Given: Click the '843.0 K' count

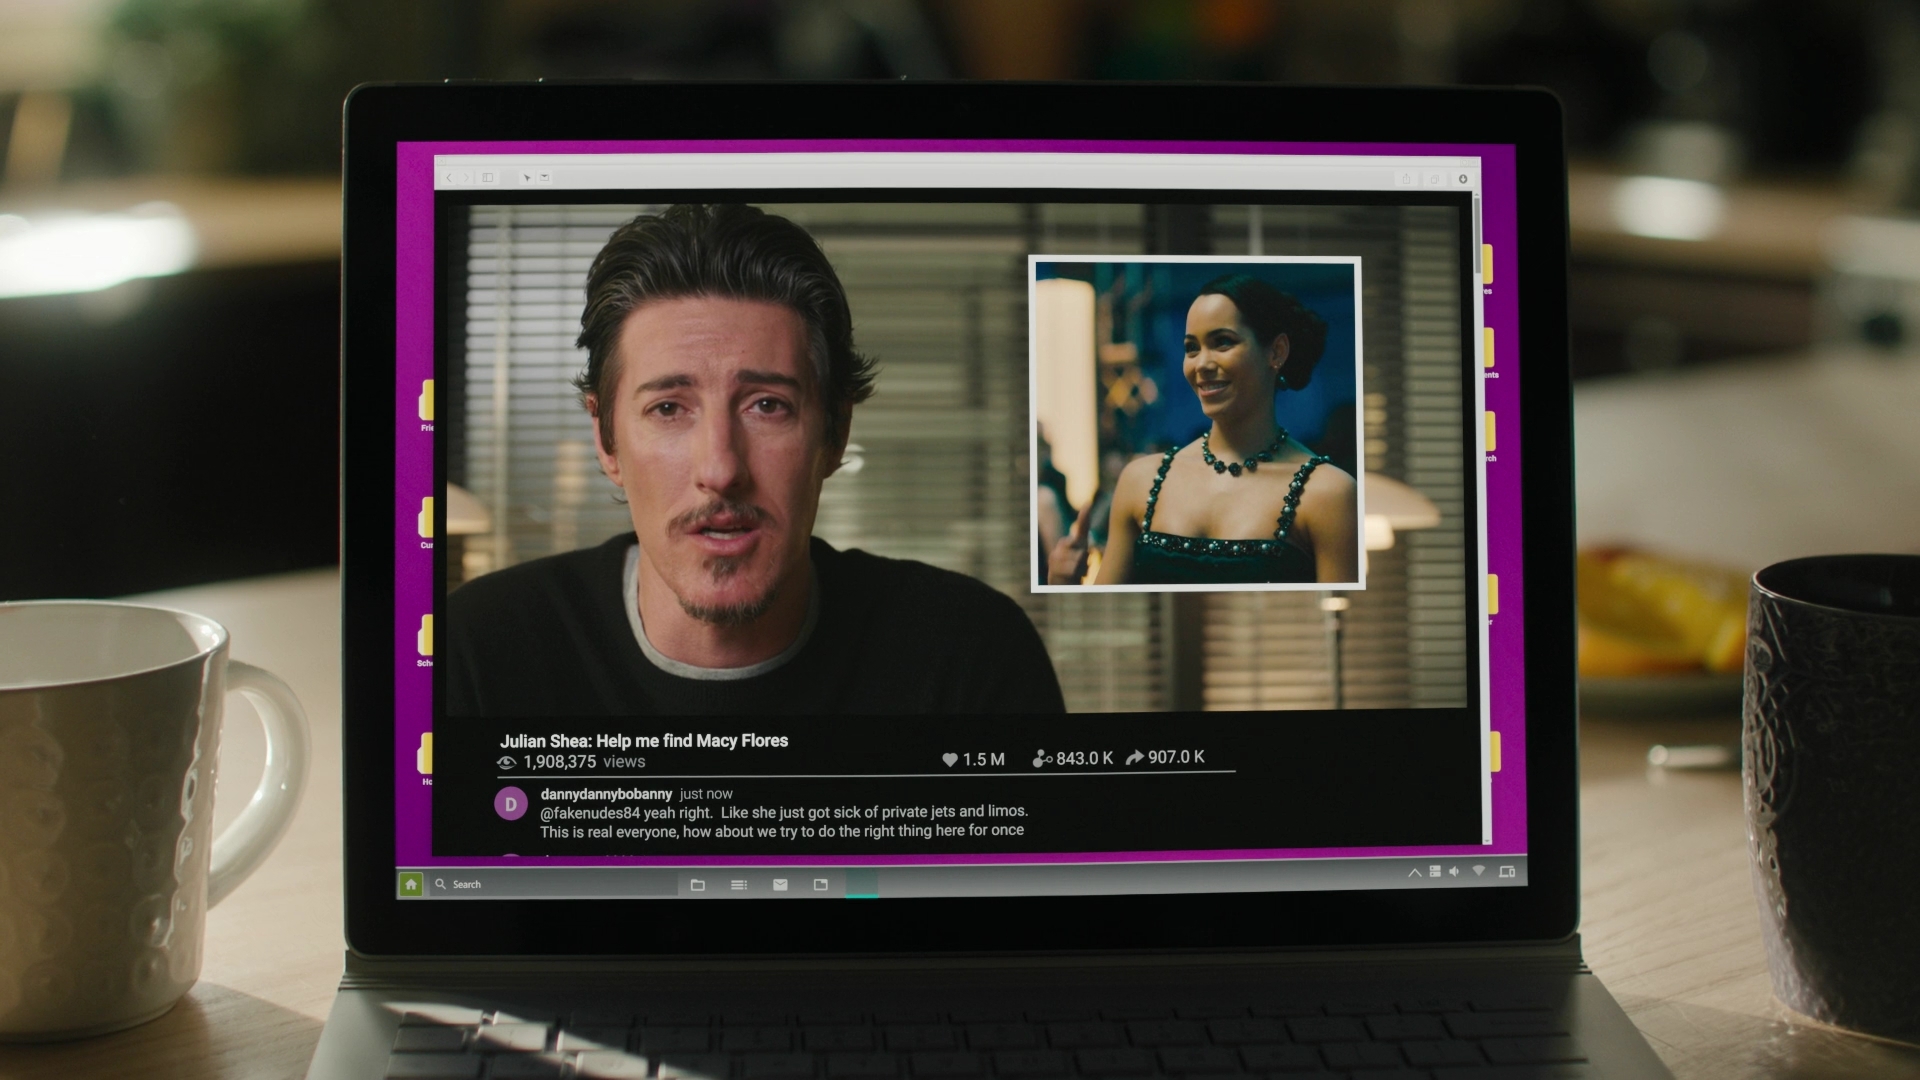Looking at the screenshot, I should (1084, 758).
